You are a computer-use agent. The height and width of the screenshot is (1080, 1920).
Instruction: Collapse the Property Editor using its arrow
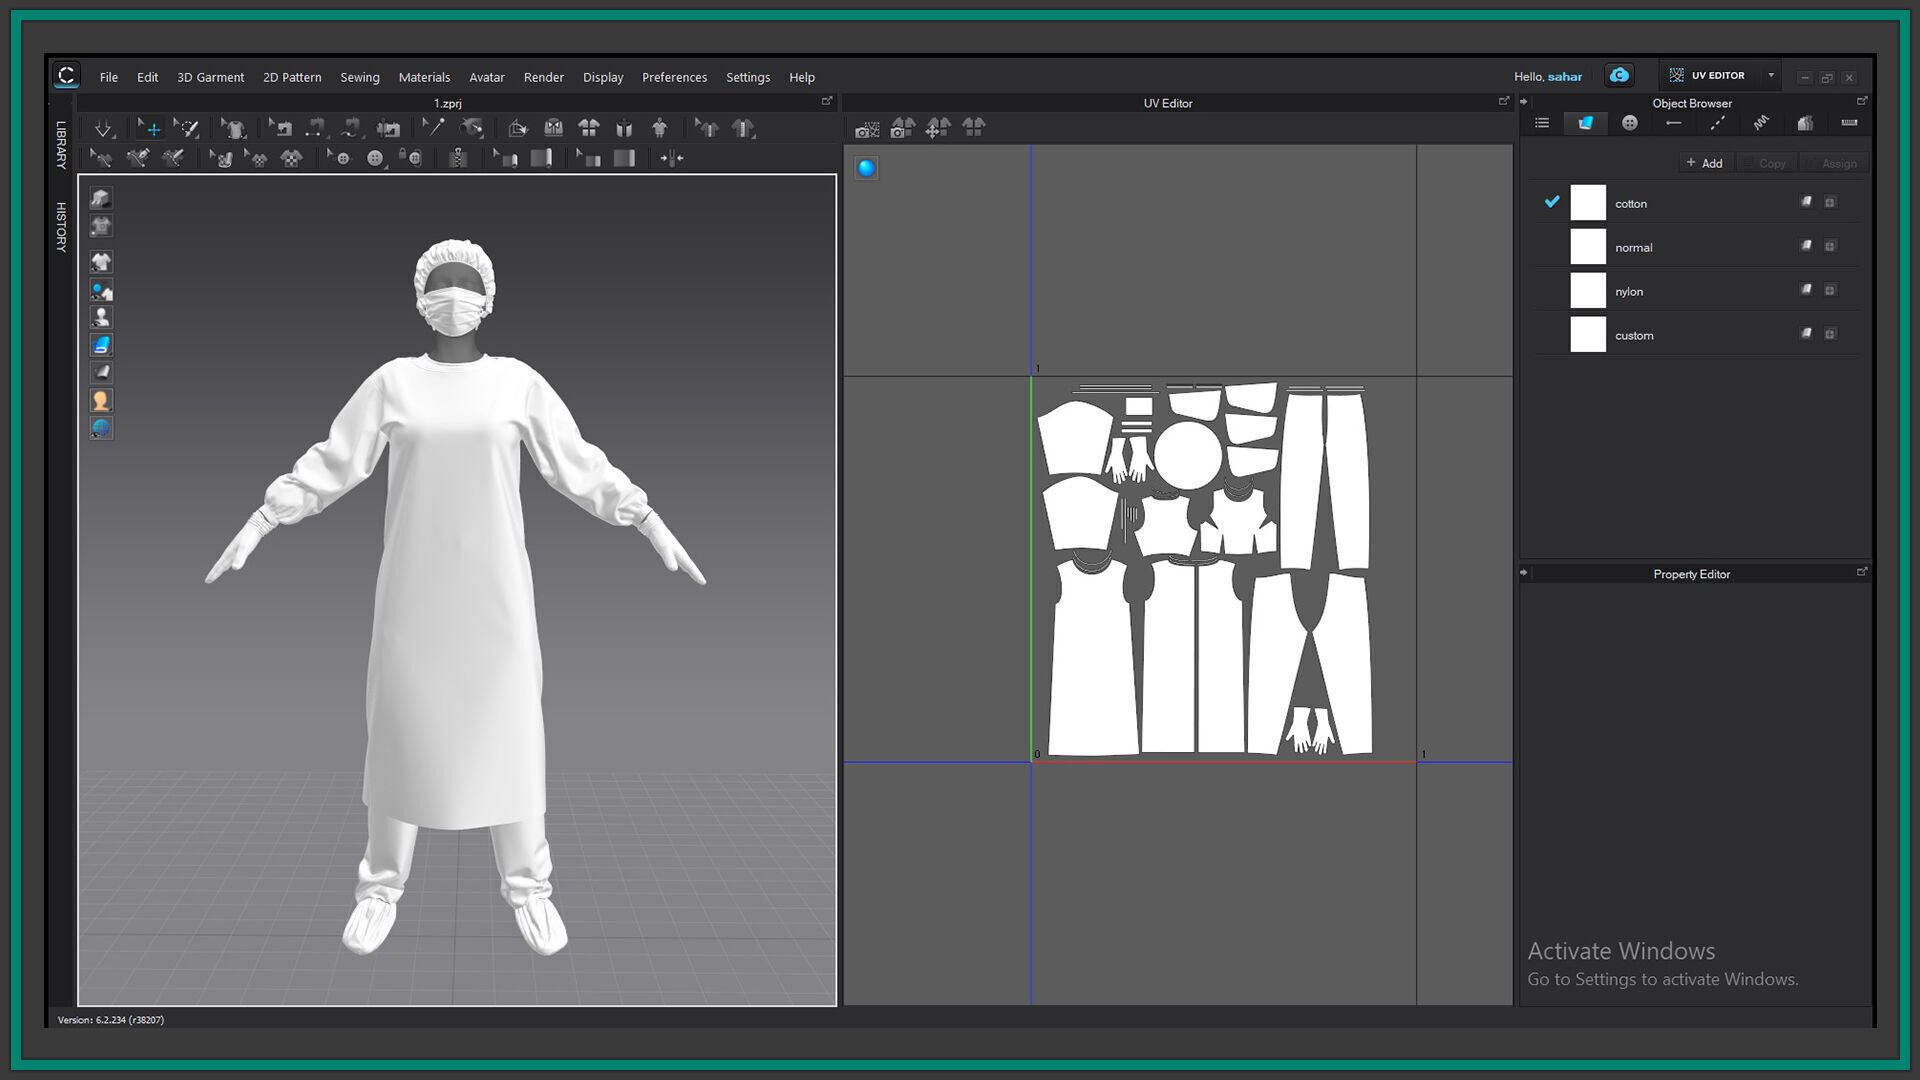(1524, 573)
